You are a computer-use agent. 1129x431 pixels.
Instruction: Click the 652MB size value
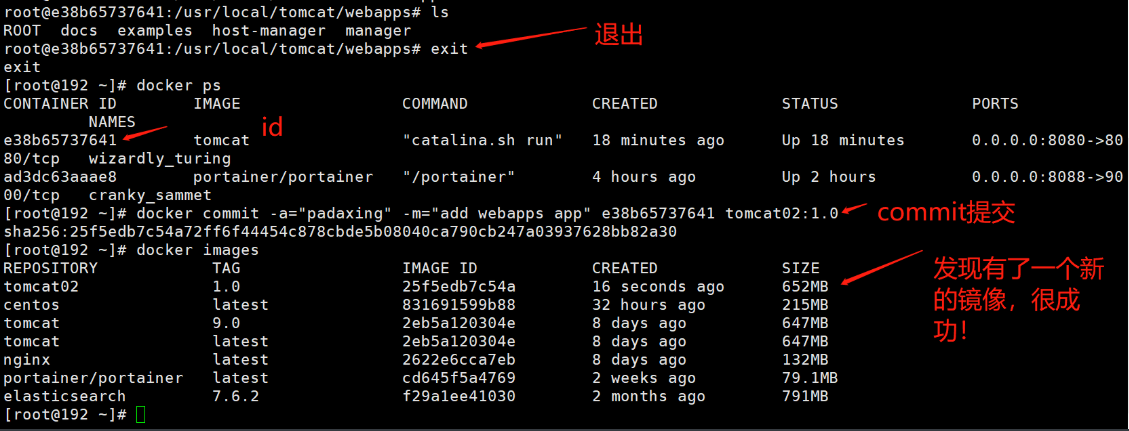pyautogui.click(x=805, y=287)
